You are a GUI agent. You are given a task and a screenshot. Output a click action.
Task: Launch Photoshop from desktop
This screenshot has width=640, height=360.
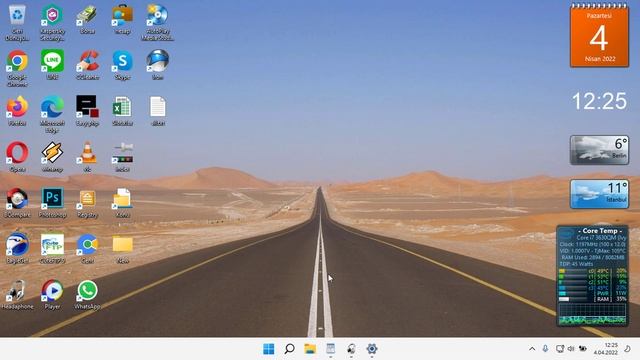(52, 199)
